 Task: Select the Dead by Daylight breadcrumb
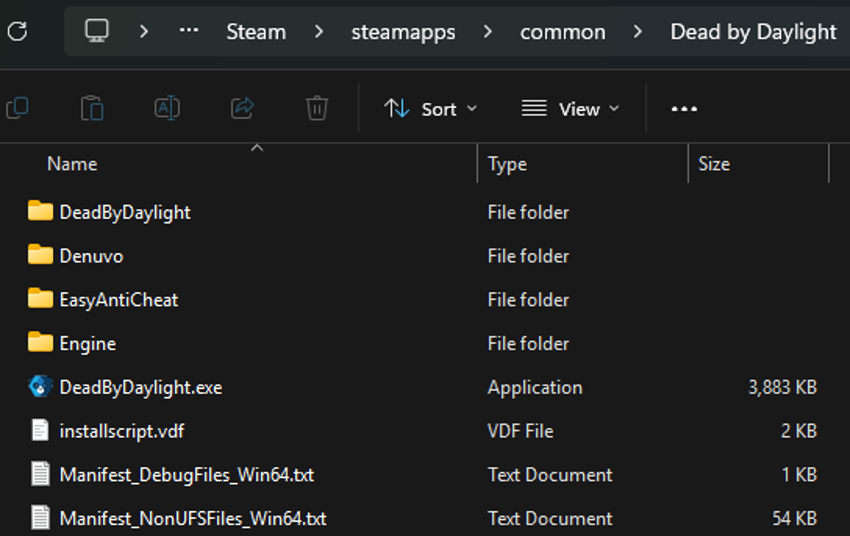(754, 33)
